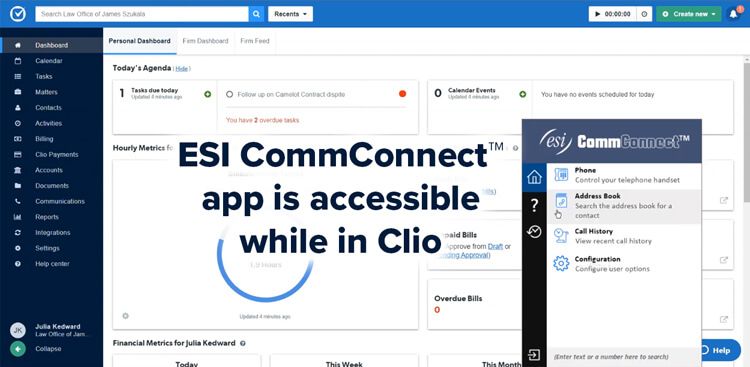750x367 pixels.
Task: Click the Financial Metrics info icon
Action: pos(243,344)
